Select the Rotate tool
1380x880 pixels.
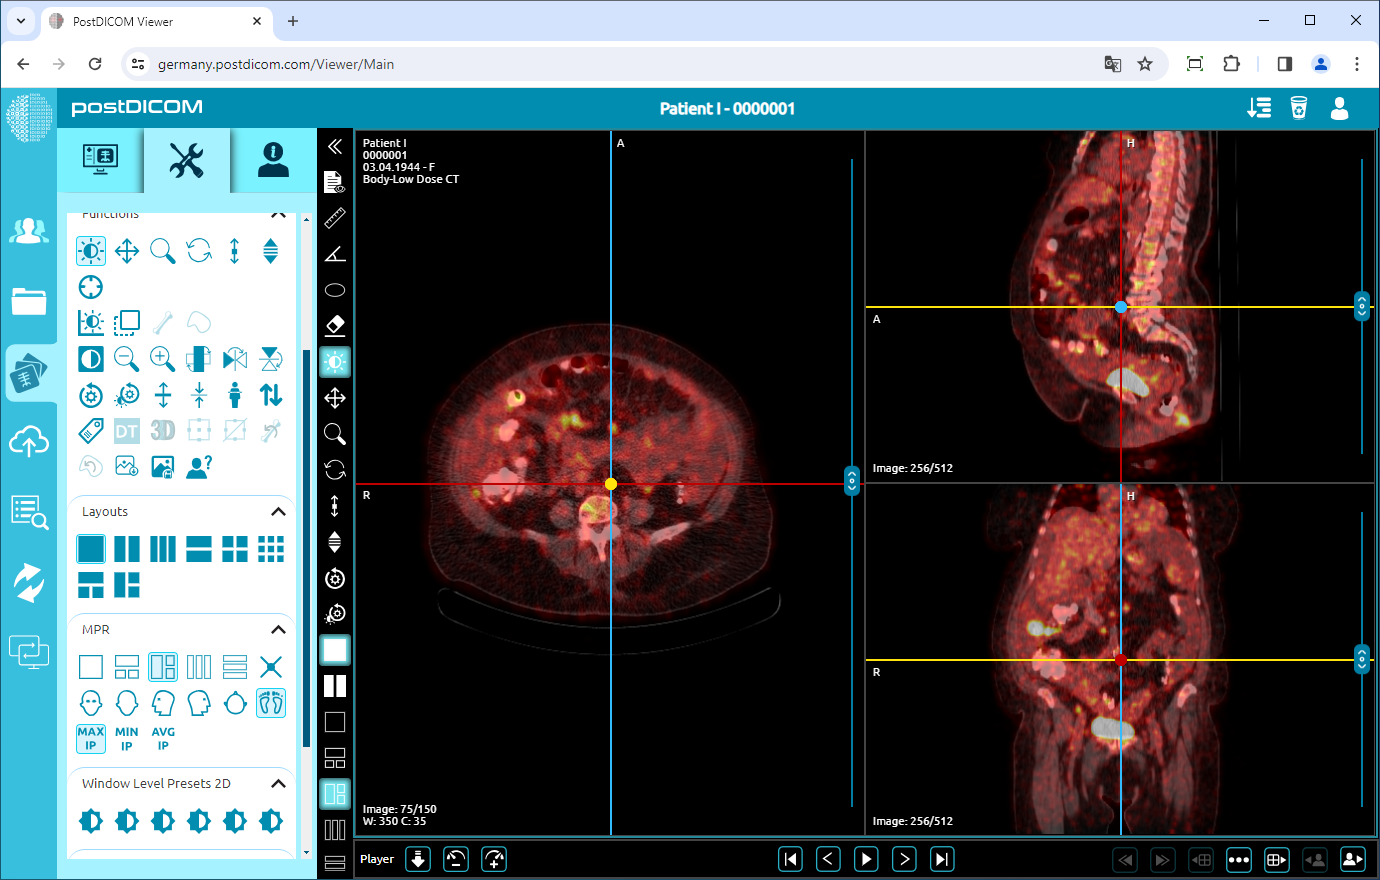(199, 251)
